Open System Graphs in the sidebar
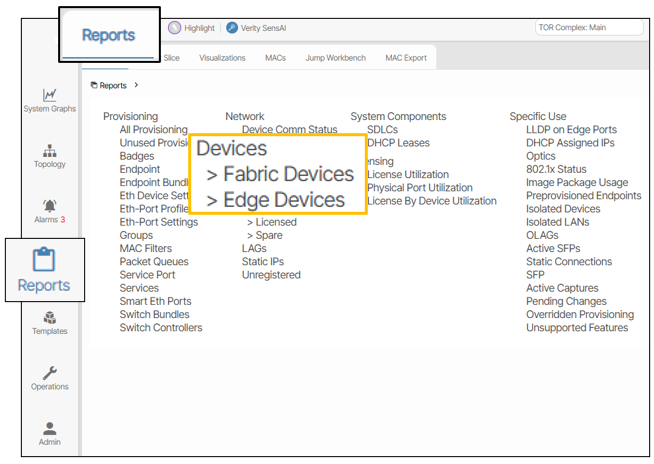The width and height of the screenshot is (654, 464). [x=49, y=96]
